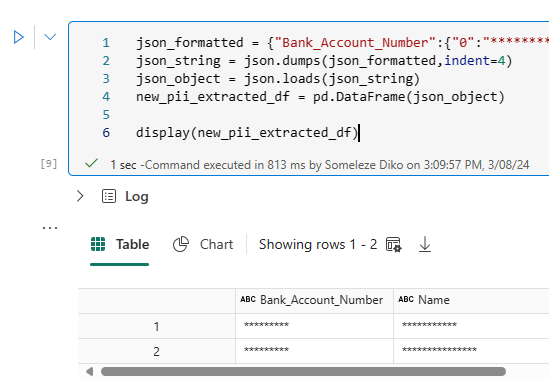Click the Log list icon
This screenshot has height=379, width=549.
(x=109, y=196)
